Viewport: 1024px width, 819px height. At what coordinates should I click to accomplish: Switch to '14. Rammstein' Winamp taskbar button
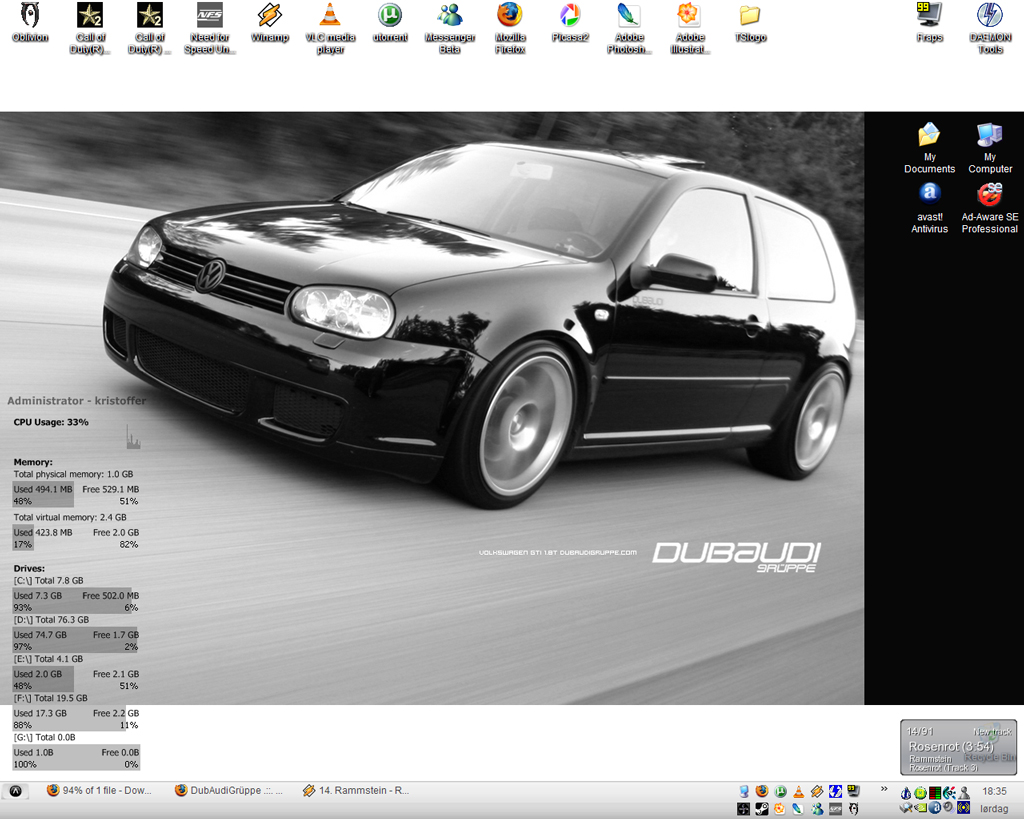[x=356, y=790]
